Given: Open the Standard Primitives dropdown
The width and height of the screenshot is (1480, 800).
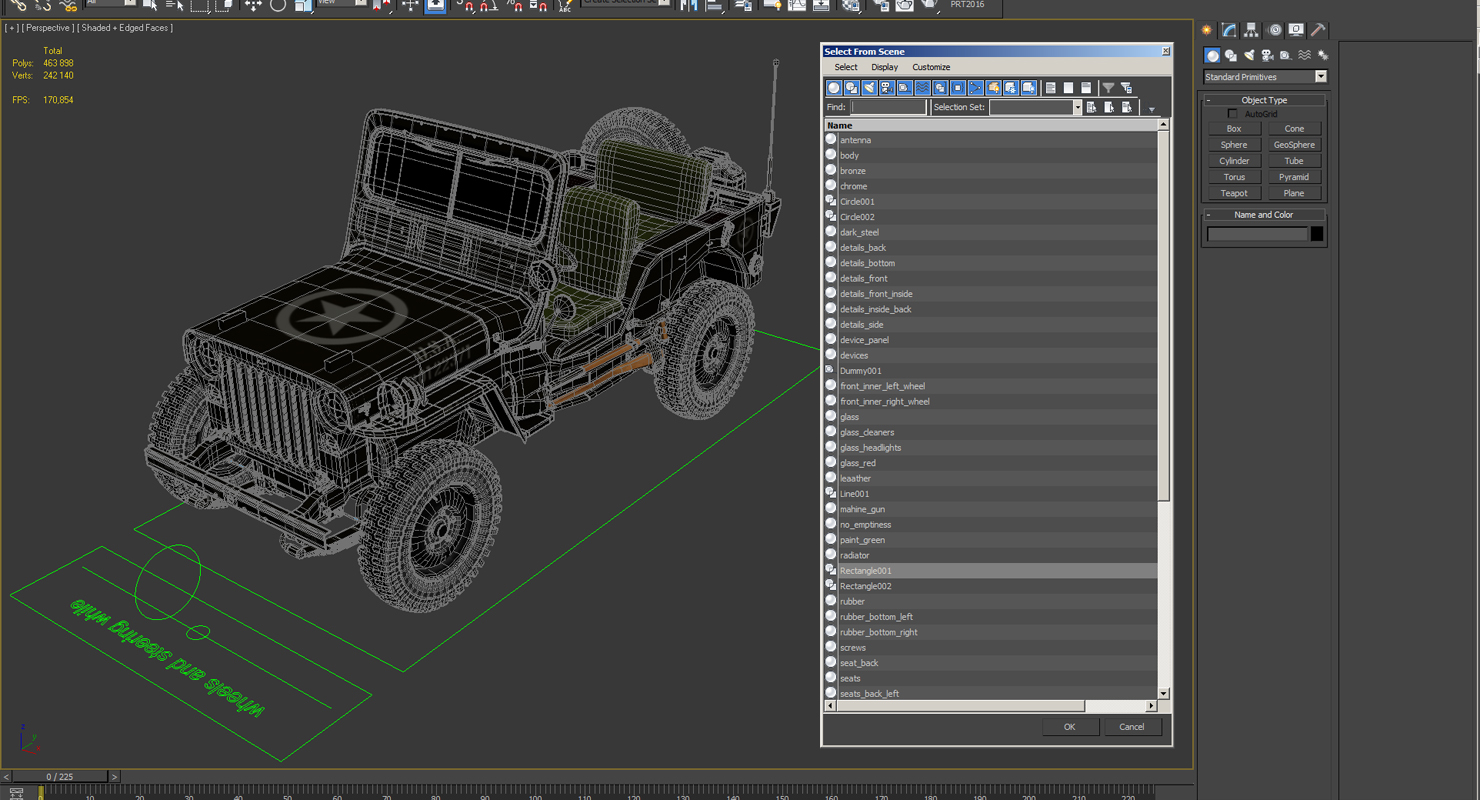Looking at the screenshot, I should click(1265, 77).
